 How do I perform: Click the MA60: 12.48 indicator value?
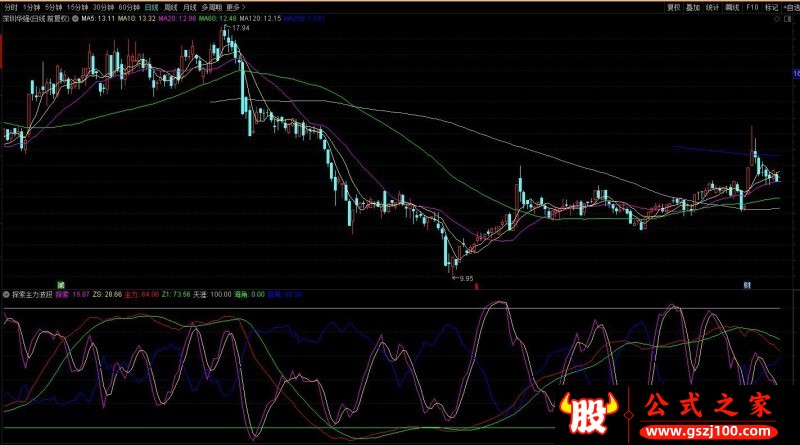click(x=217, y=18)
